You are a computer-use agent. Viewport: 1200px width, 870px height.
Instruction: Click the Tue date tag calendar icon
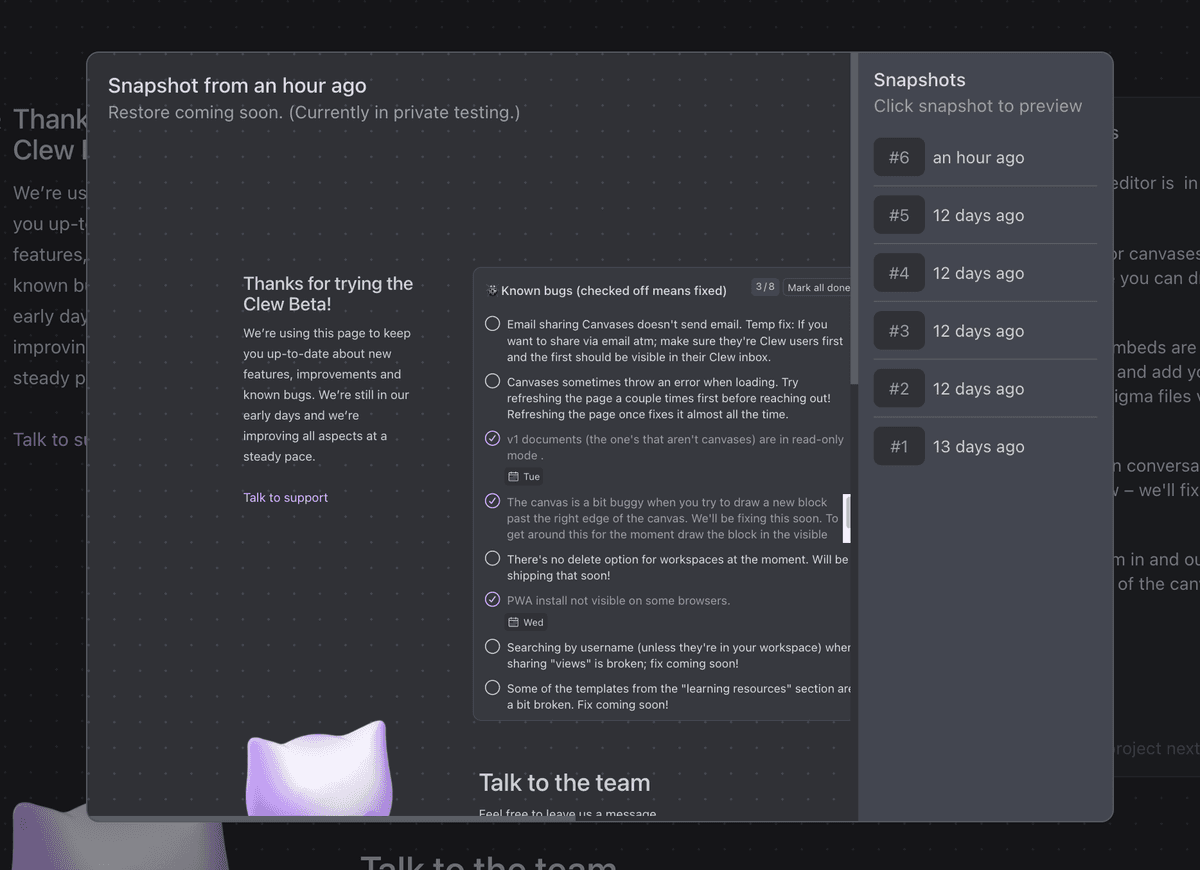[x=514, y=477]
